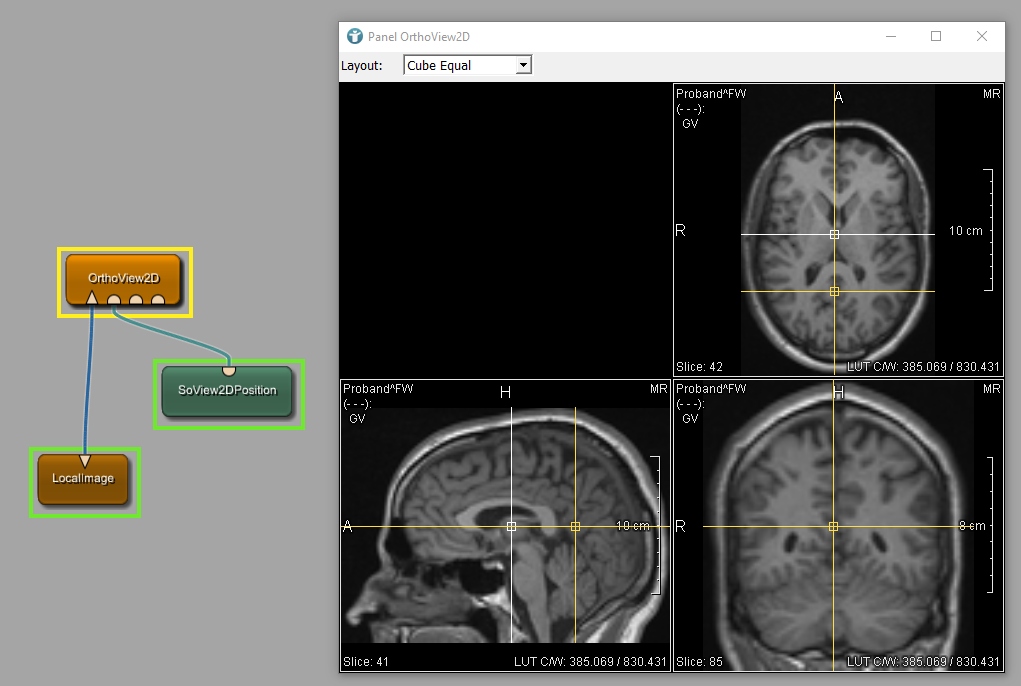This screenshot has height=686, width=1021.
Task: Open the Layout dropdown showing Cube Equal
Action: click(468, 65)
